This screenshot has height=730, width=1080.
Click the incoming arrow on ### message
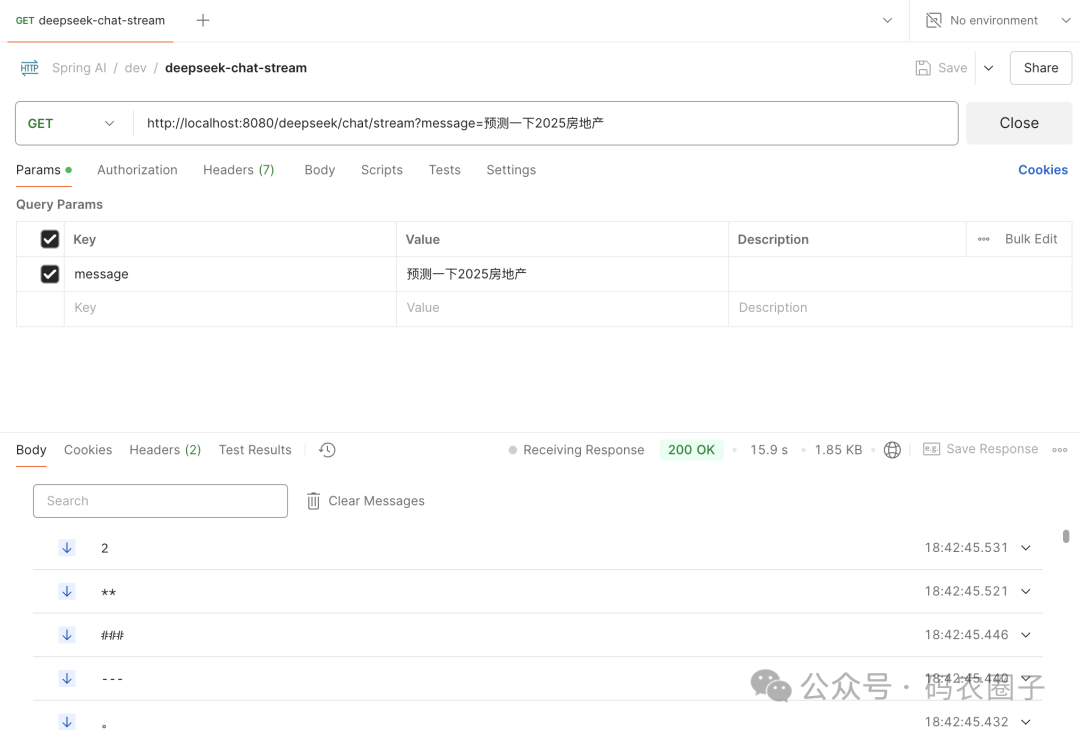point(67,634)
